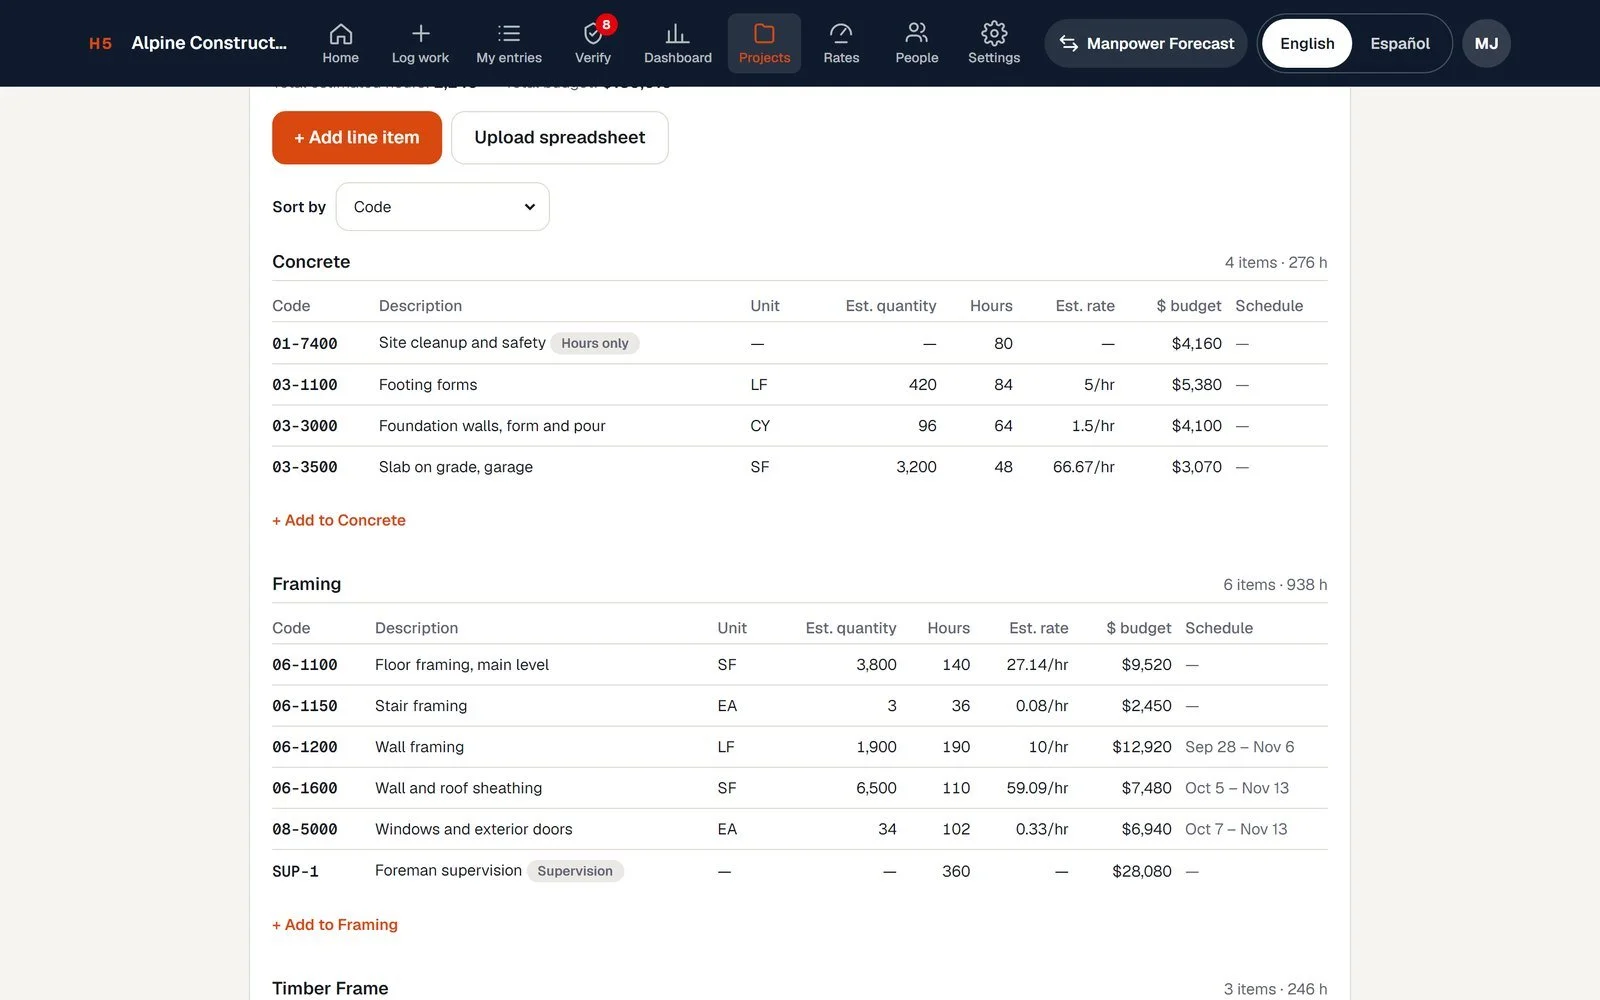This screenshot has width=1600, height=1000.
Task: Click Floor framing, main level
Action: tap(462, 665)
